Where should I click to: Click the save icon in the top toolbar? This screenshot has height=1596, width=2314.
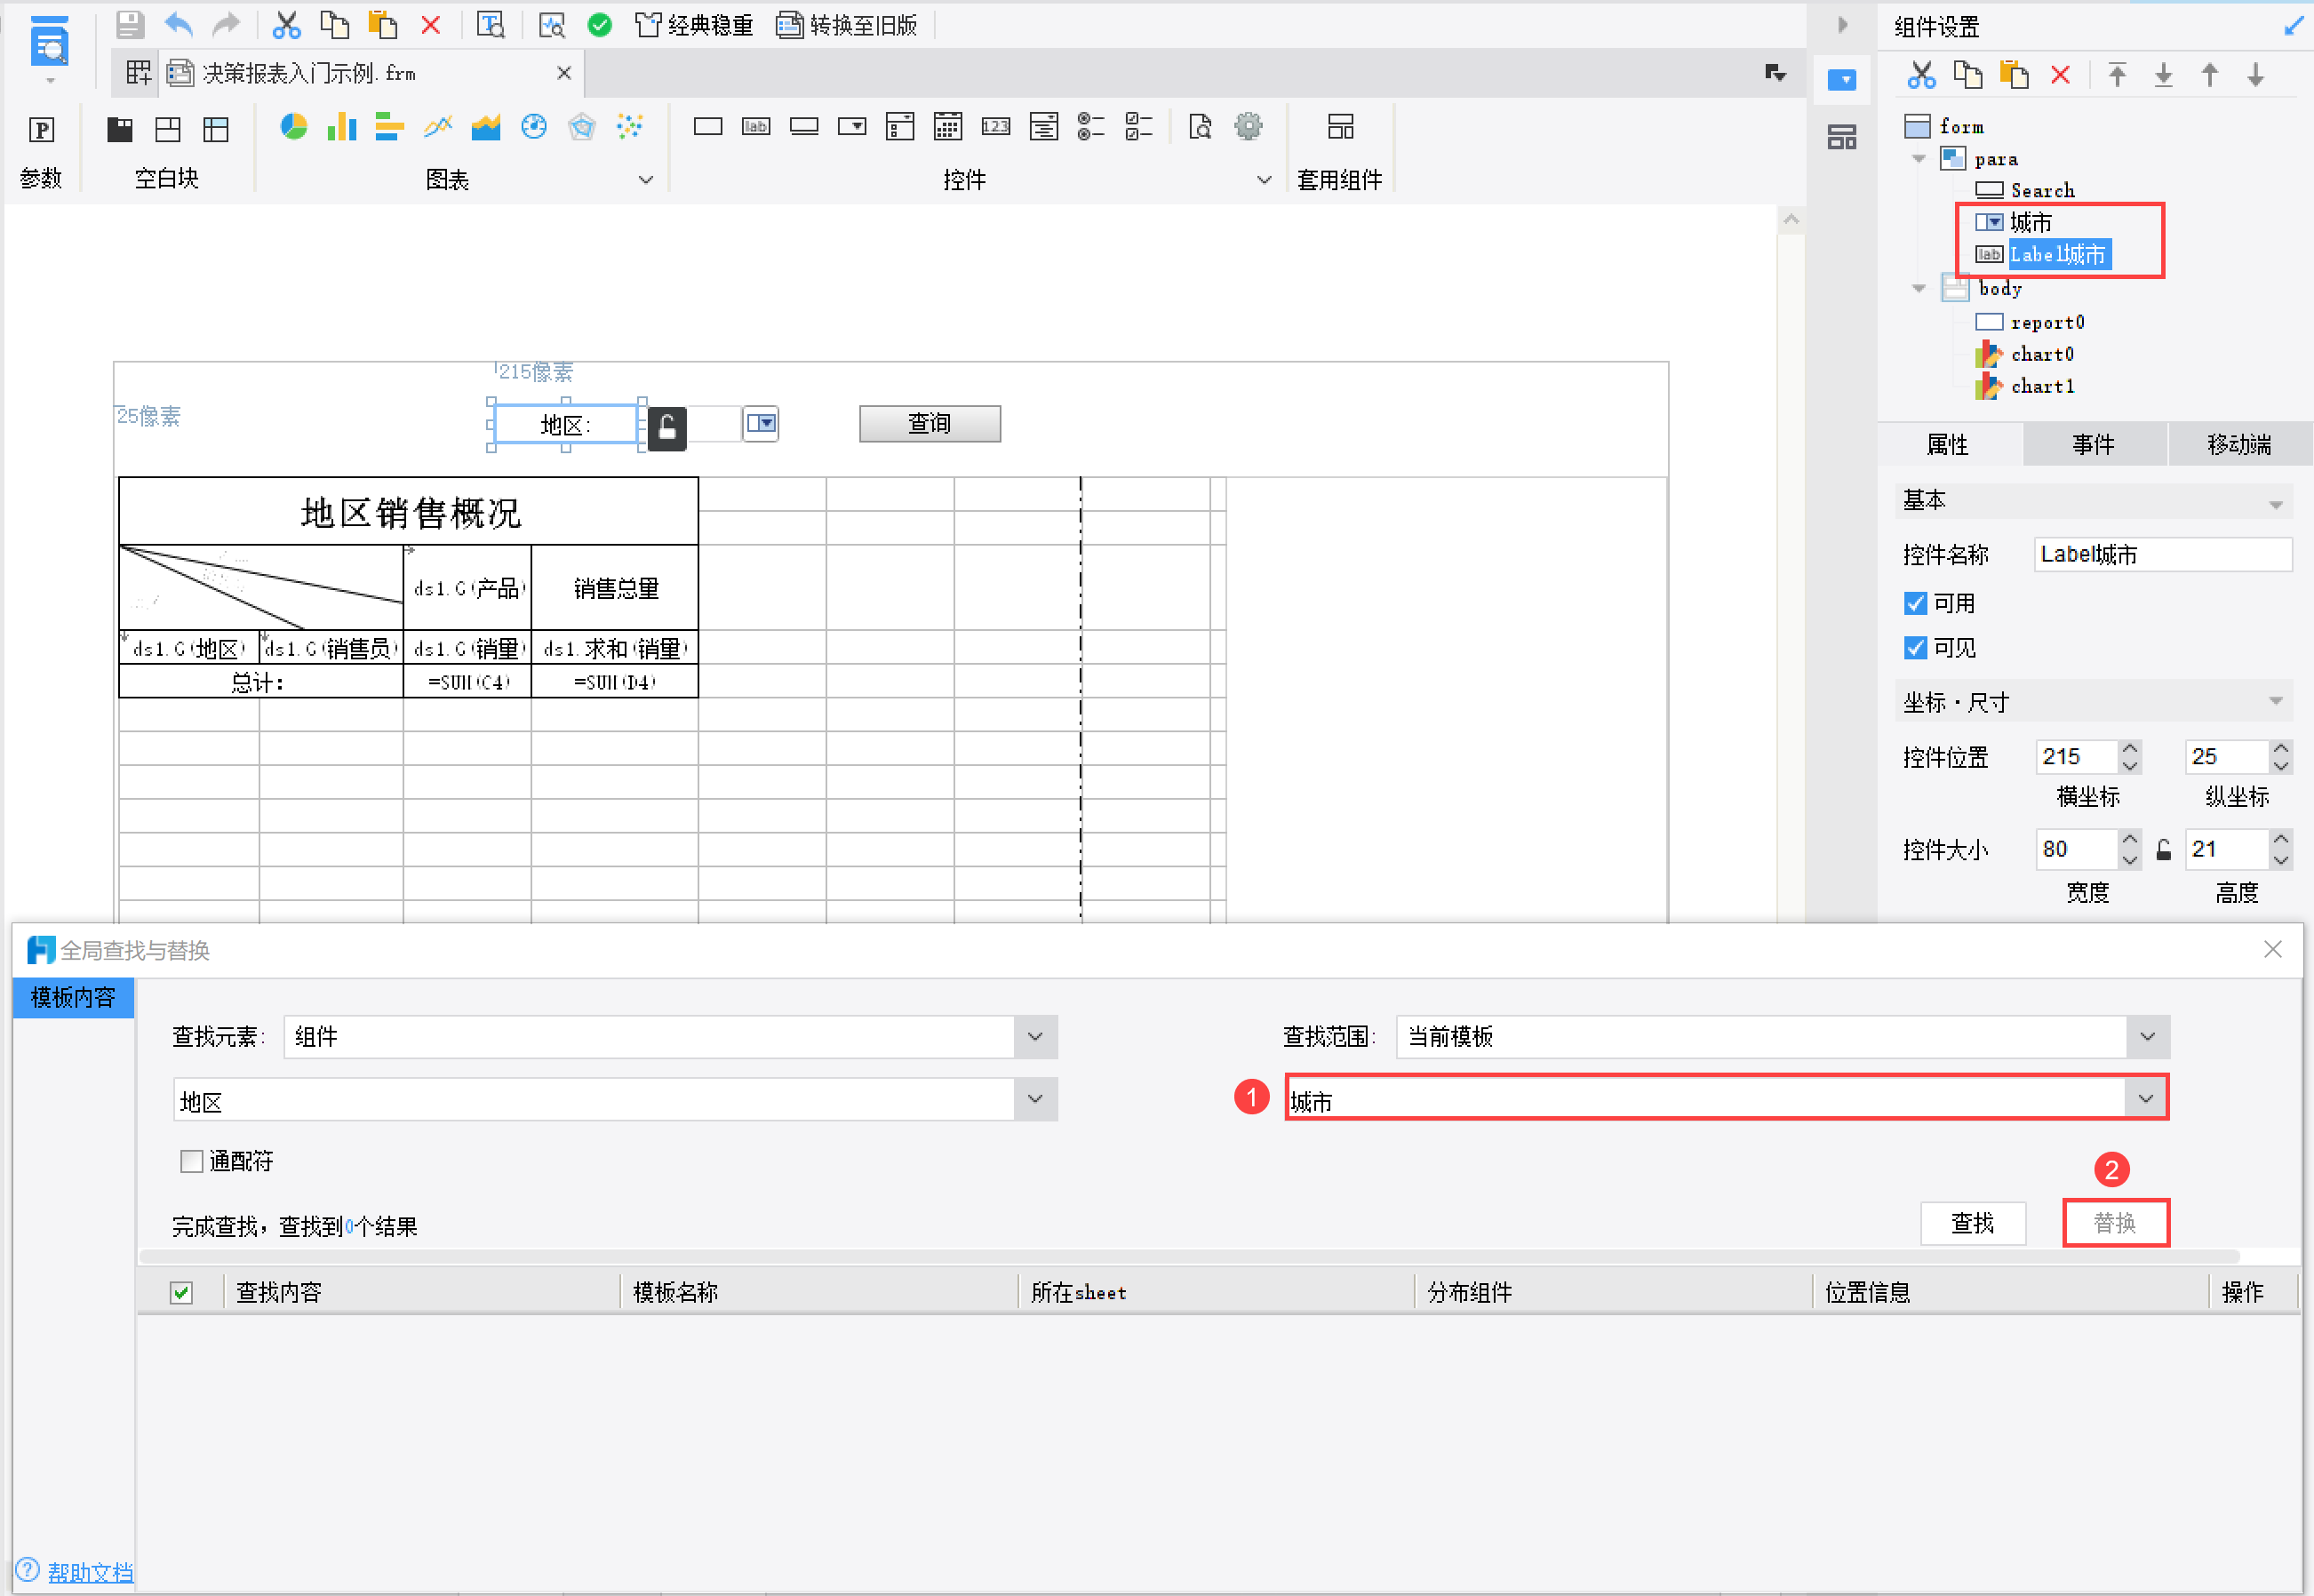pyautogui.click(x=130, y=24)
